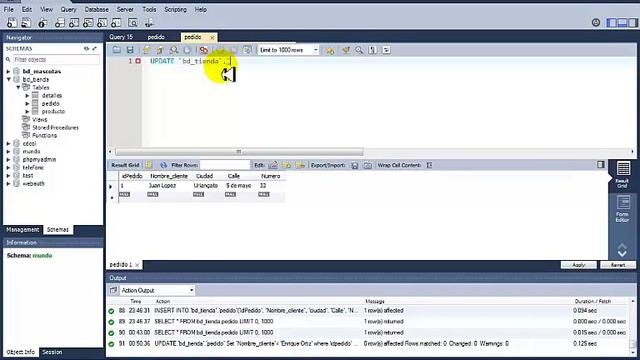Open the Query menu

(69, 9)
